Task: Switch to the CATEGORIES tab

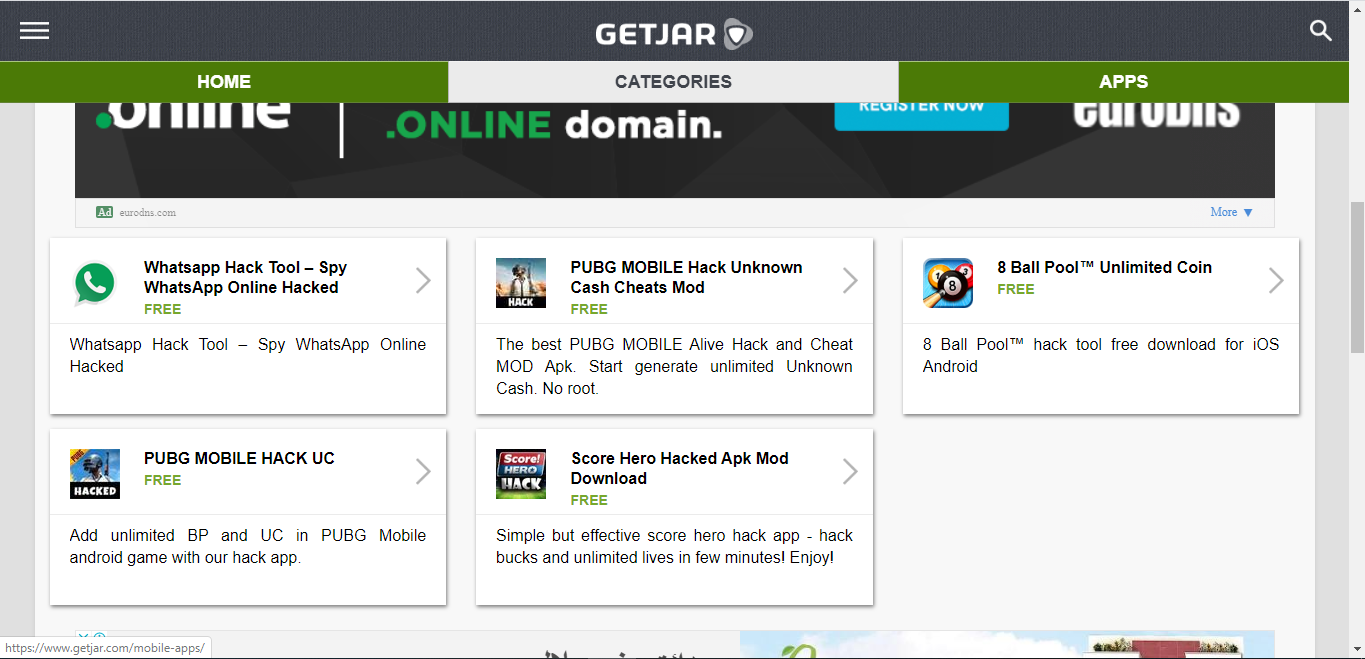Action: tap(673, 82)
